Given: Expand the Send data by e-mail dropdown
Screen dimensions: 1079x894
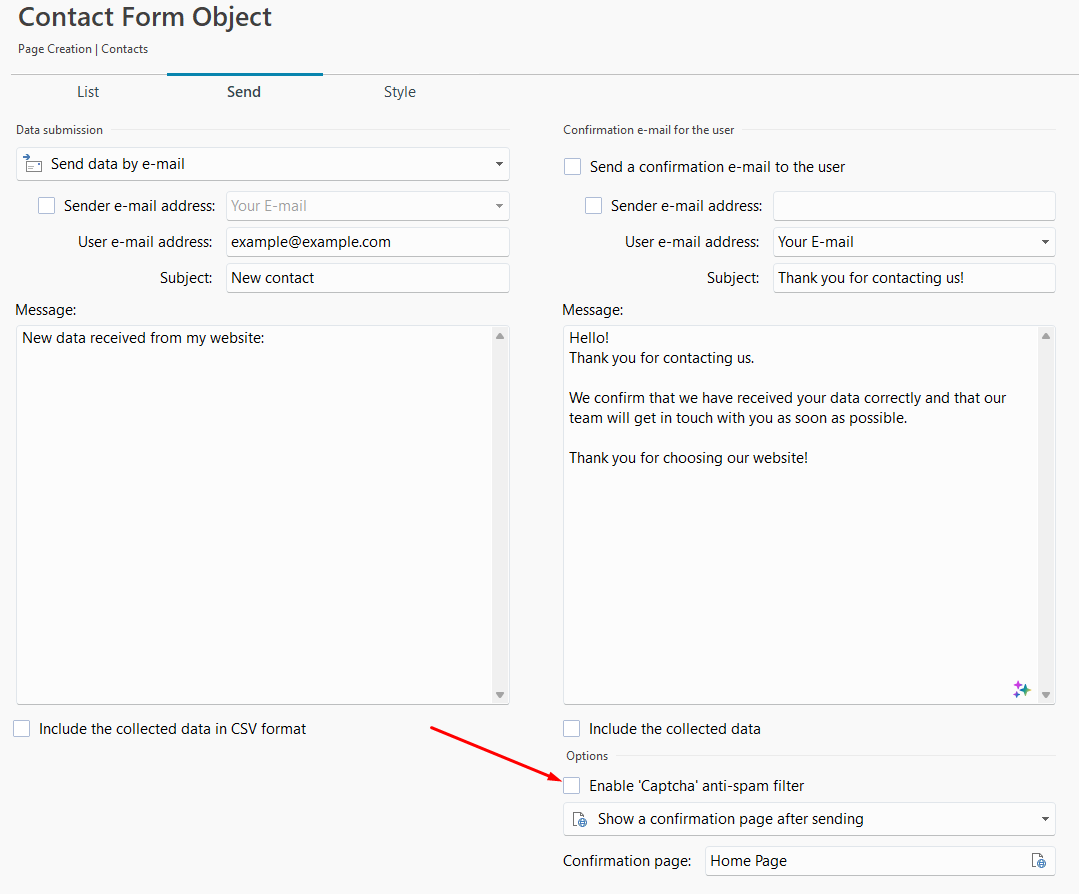Looking at the screenshot, I should 498,164.
